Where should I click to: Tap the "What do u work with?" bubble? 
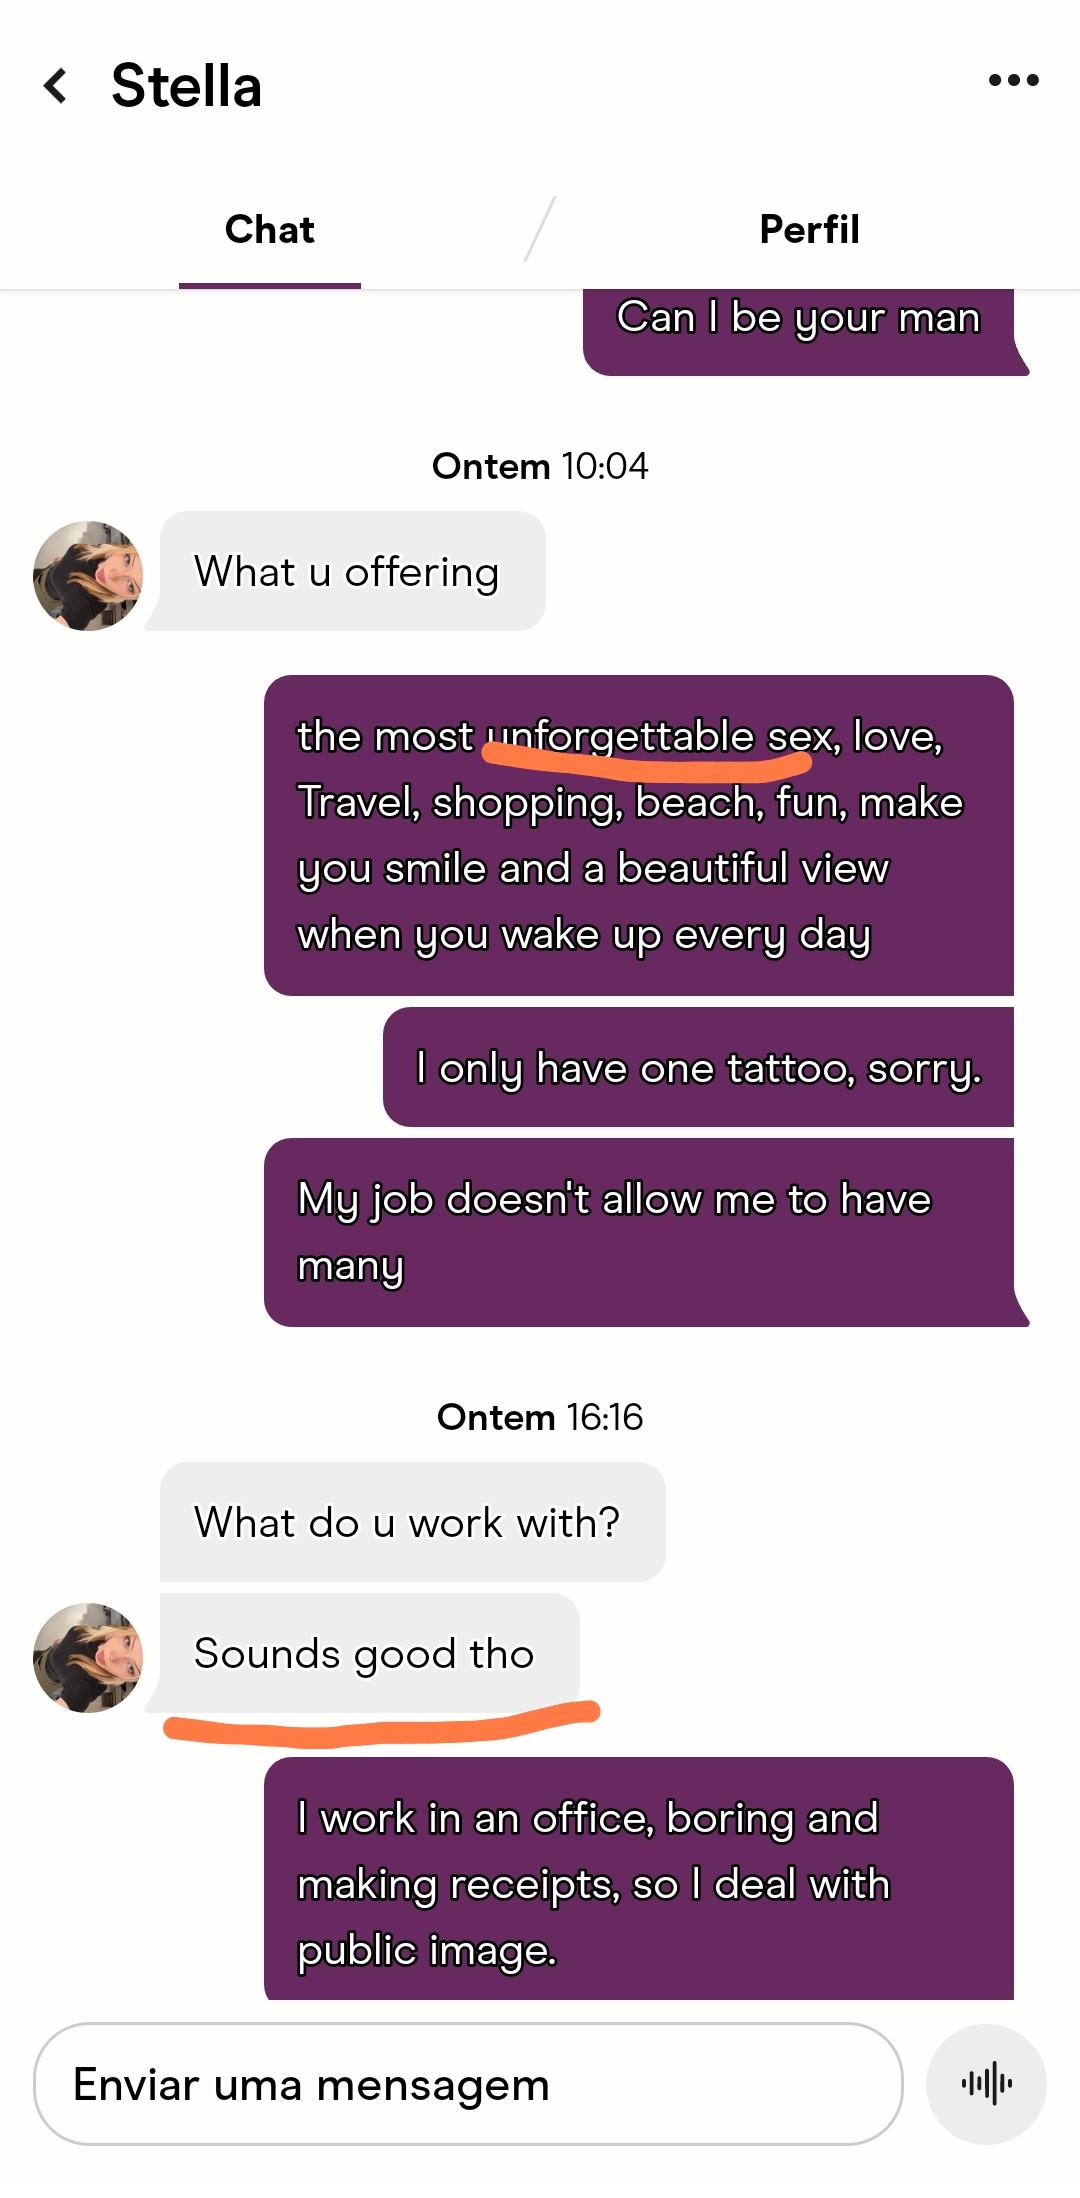412,1522
